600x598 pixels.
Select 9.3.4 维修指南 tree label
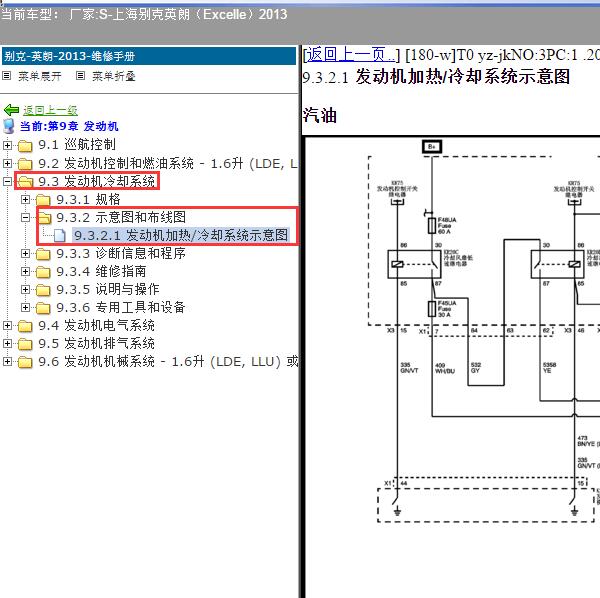pos(101,271)
